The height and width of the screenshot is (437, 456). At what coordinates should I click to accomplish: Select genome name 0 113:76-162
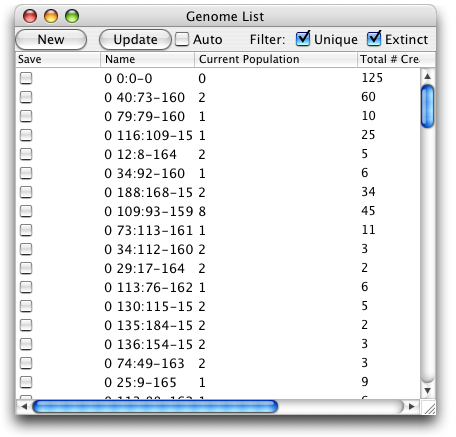[148, 288]
